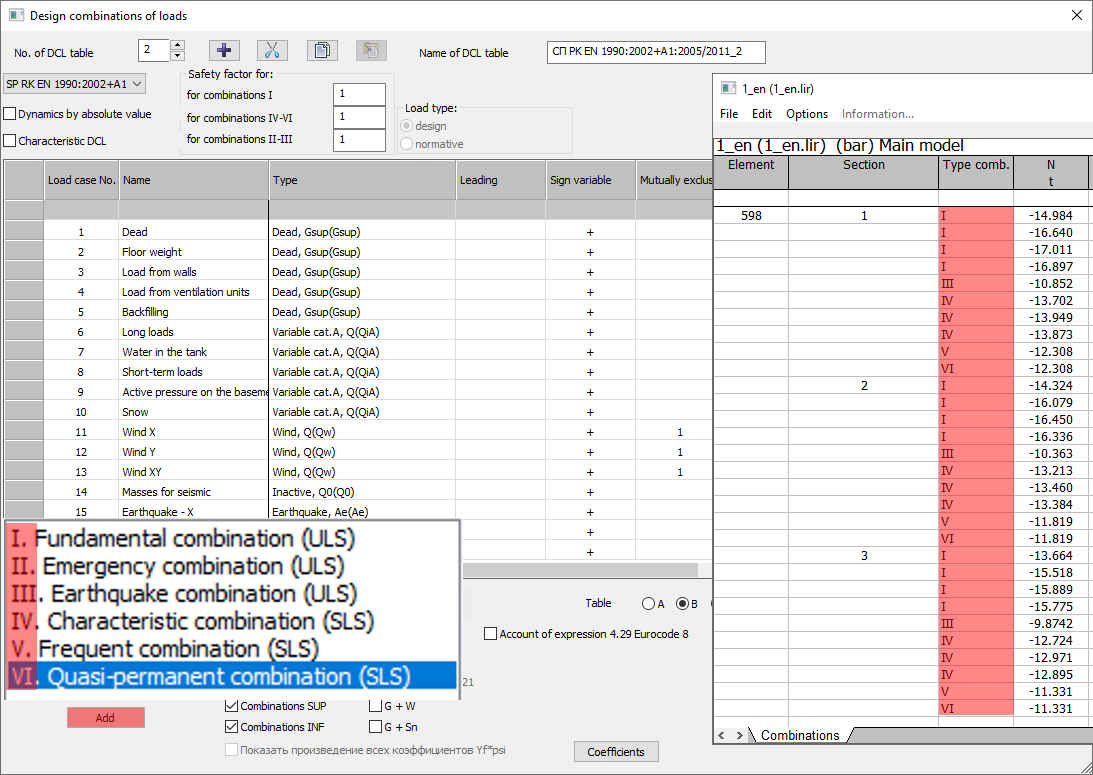Click the 1_en.lir window title icon
The width and height of the screenshot is (1093, 775).
[x=729, y=88]
